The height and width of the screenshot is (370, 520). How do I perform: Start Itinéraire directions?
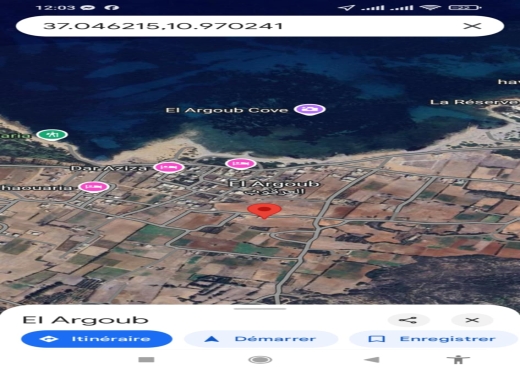point(97,339)
